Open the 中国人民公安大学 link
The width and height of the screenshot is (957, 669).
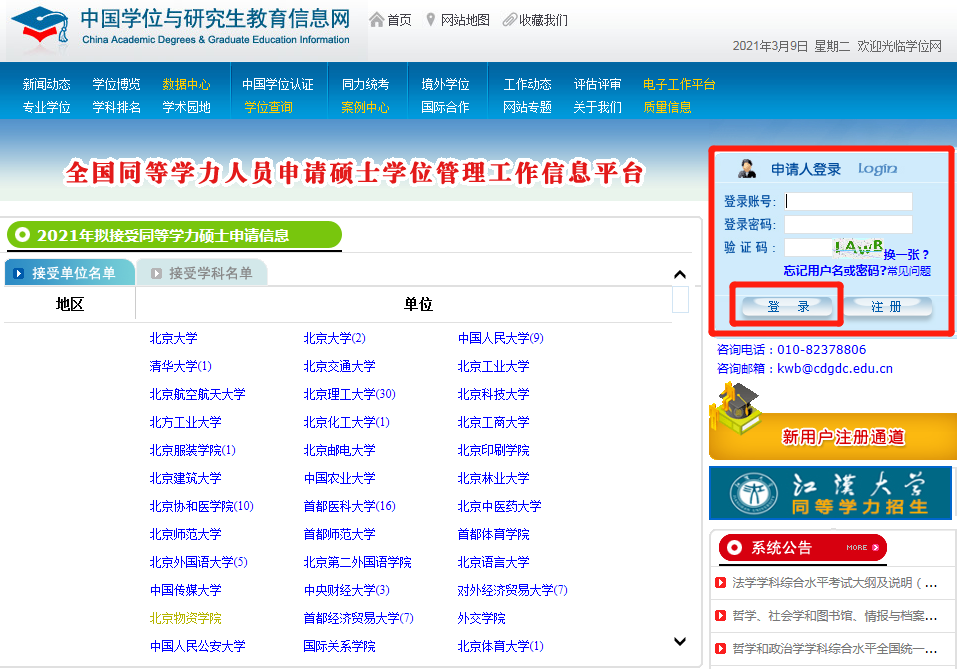[198, 646]
